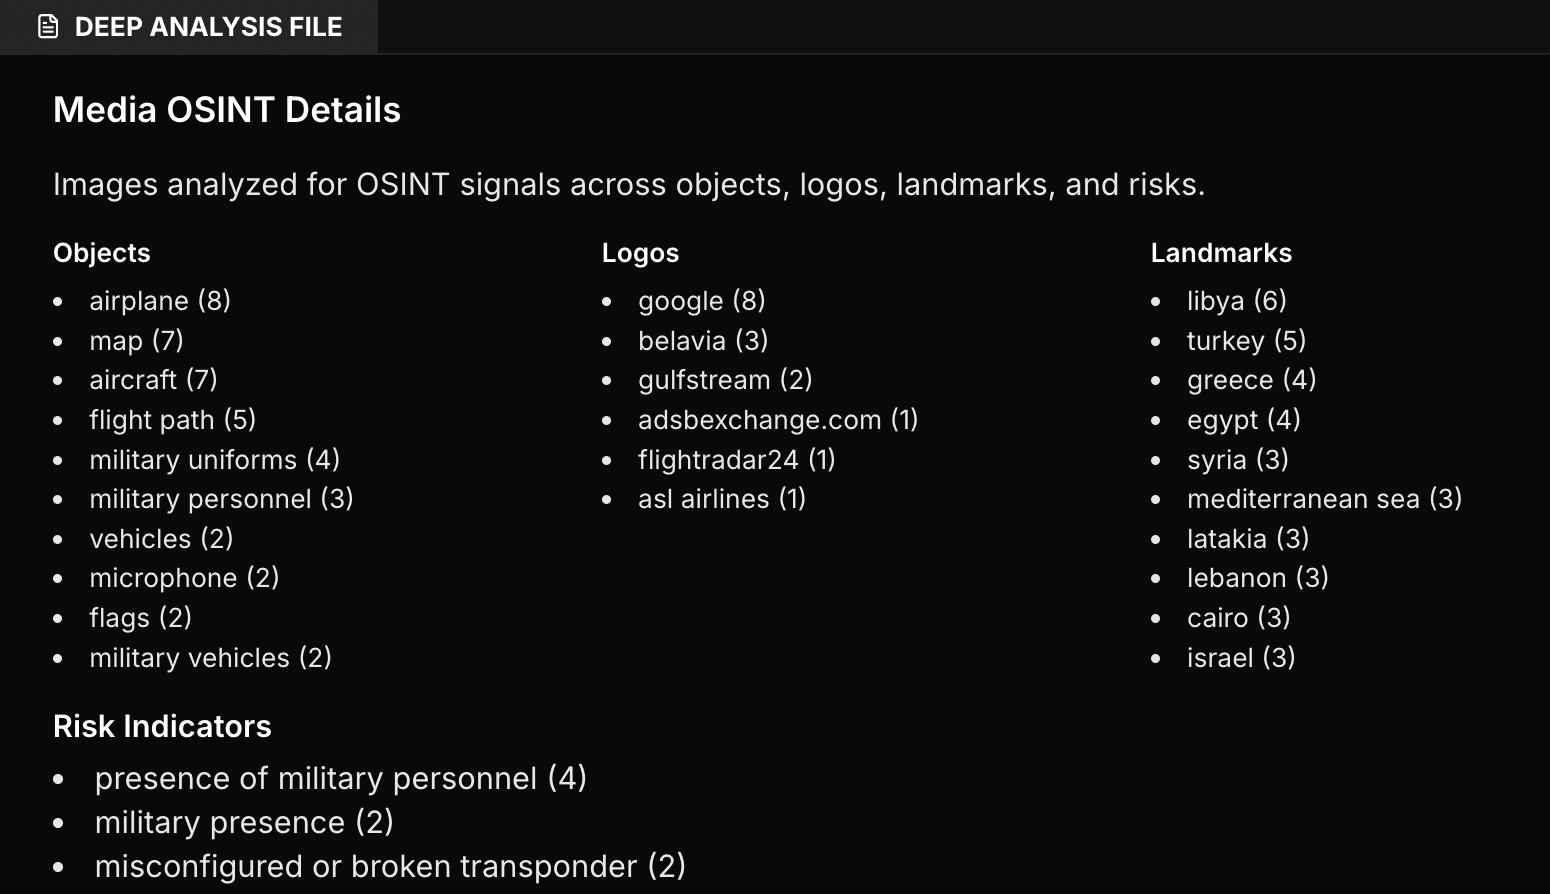Select mediterranean sea (3) landmark
This screenshot has width=1550, height=894.
[x=1325, y=499]
